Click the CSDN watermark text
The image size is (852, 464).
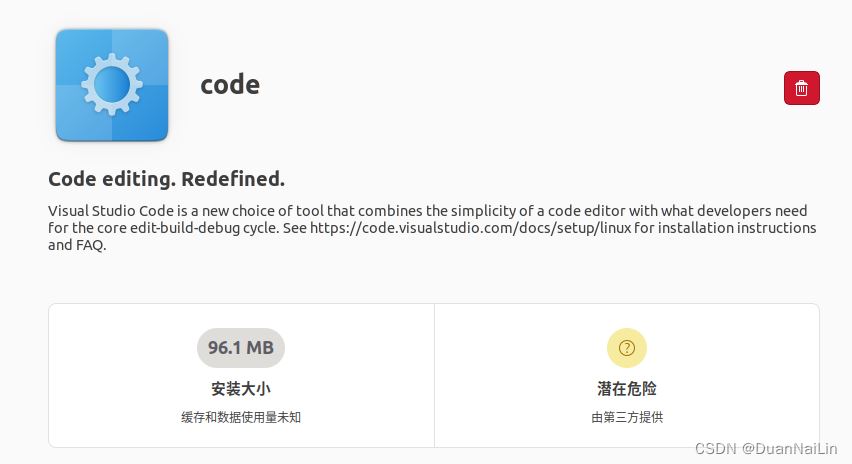pyautogui.click(x=716, y=450)
